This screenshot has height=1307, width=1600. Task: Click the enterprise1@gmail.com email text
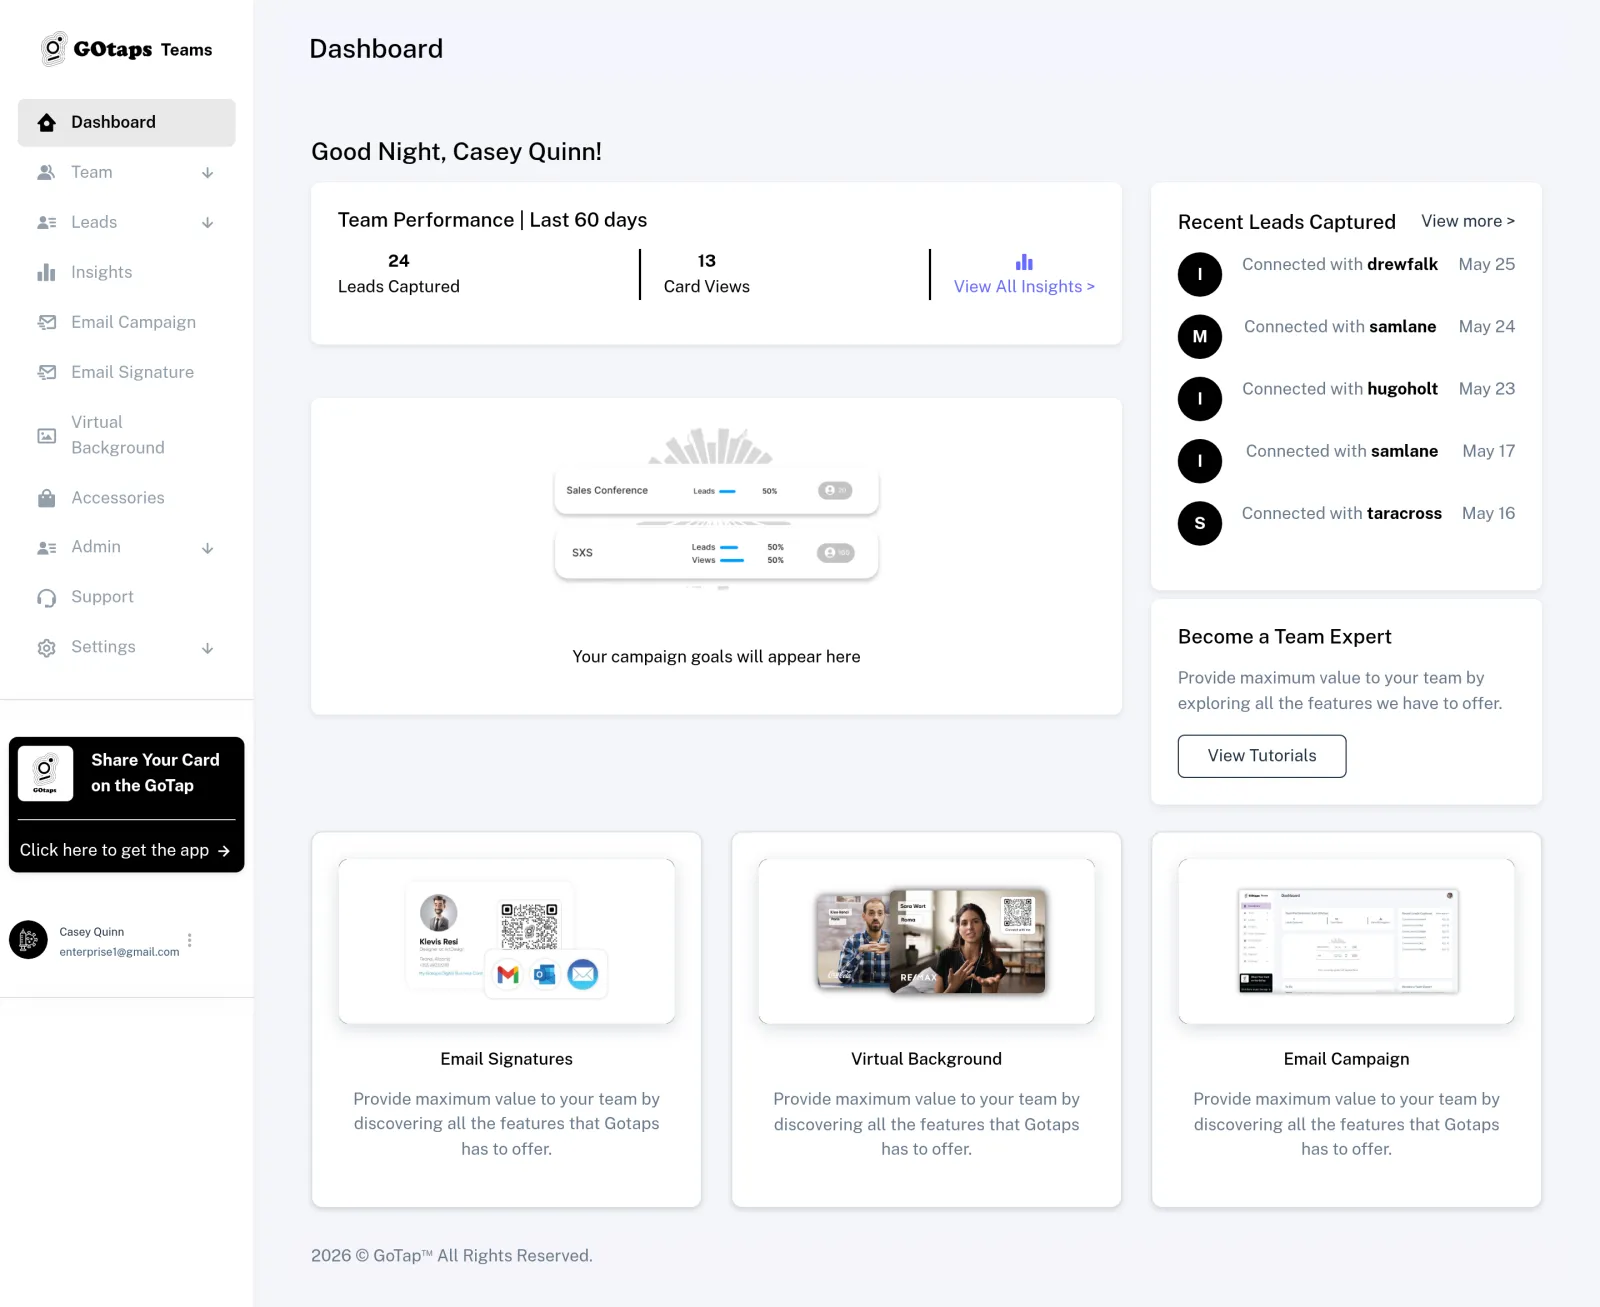point(119,952)
